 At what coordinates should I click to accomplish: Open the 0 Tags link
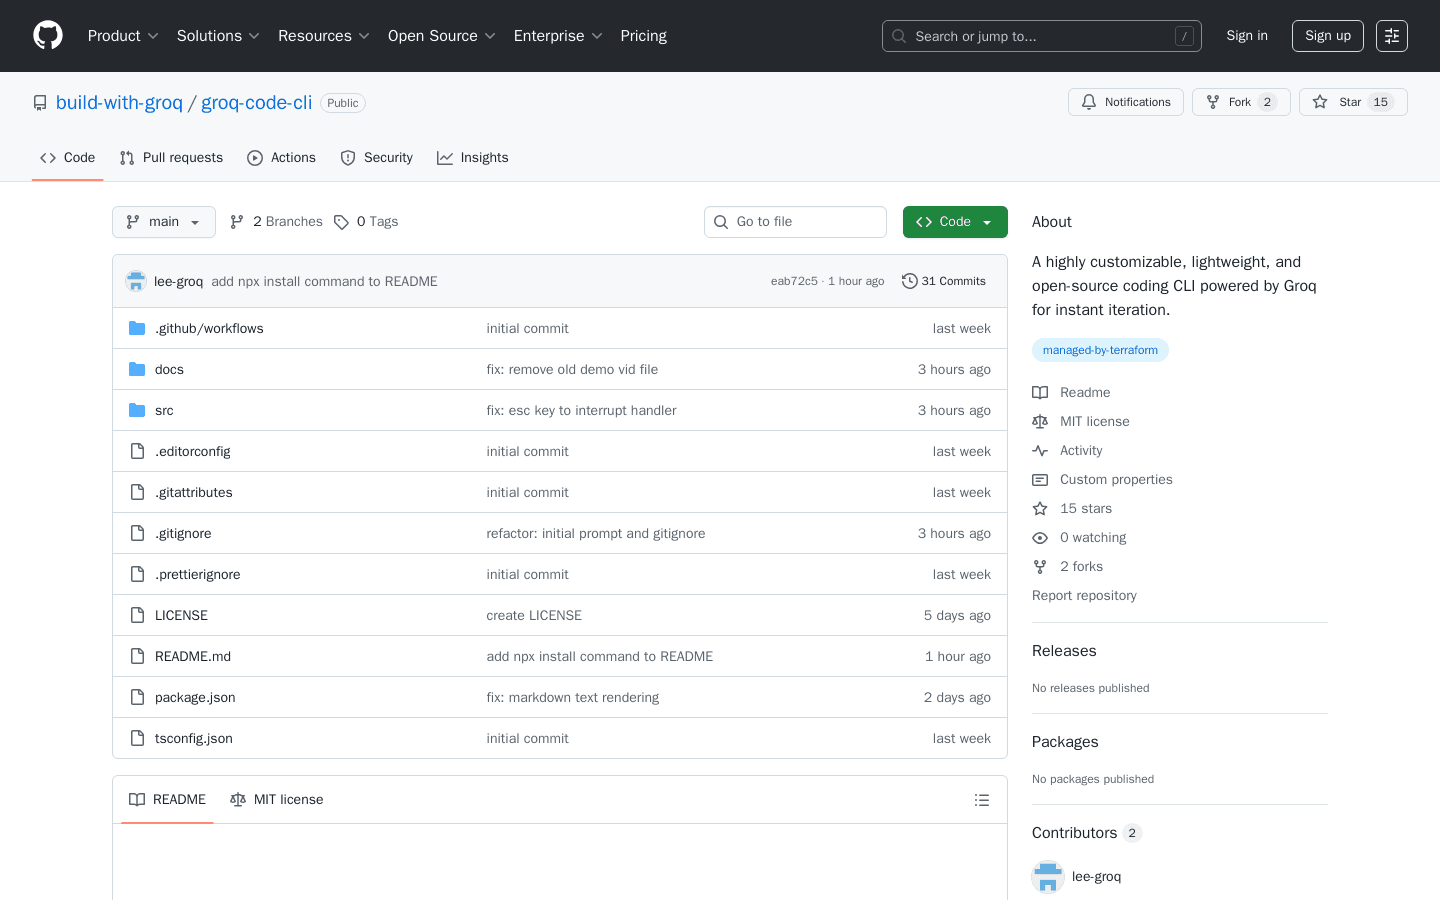[x=366, y=222]
